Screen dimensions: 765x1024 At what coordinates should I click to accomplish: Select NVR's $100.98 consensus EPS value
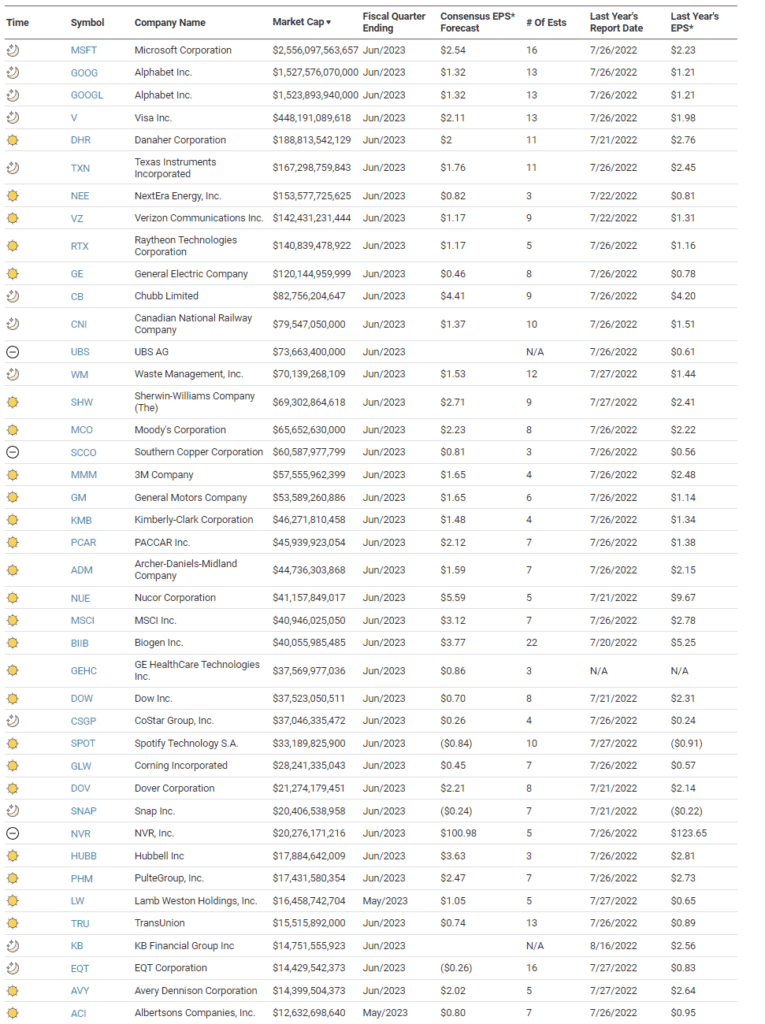tap(459, 833)
